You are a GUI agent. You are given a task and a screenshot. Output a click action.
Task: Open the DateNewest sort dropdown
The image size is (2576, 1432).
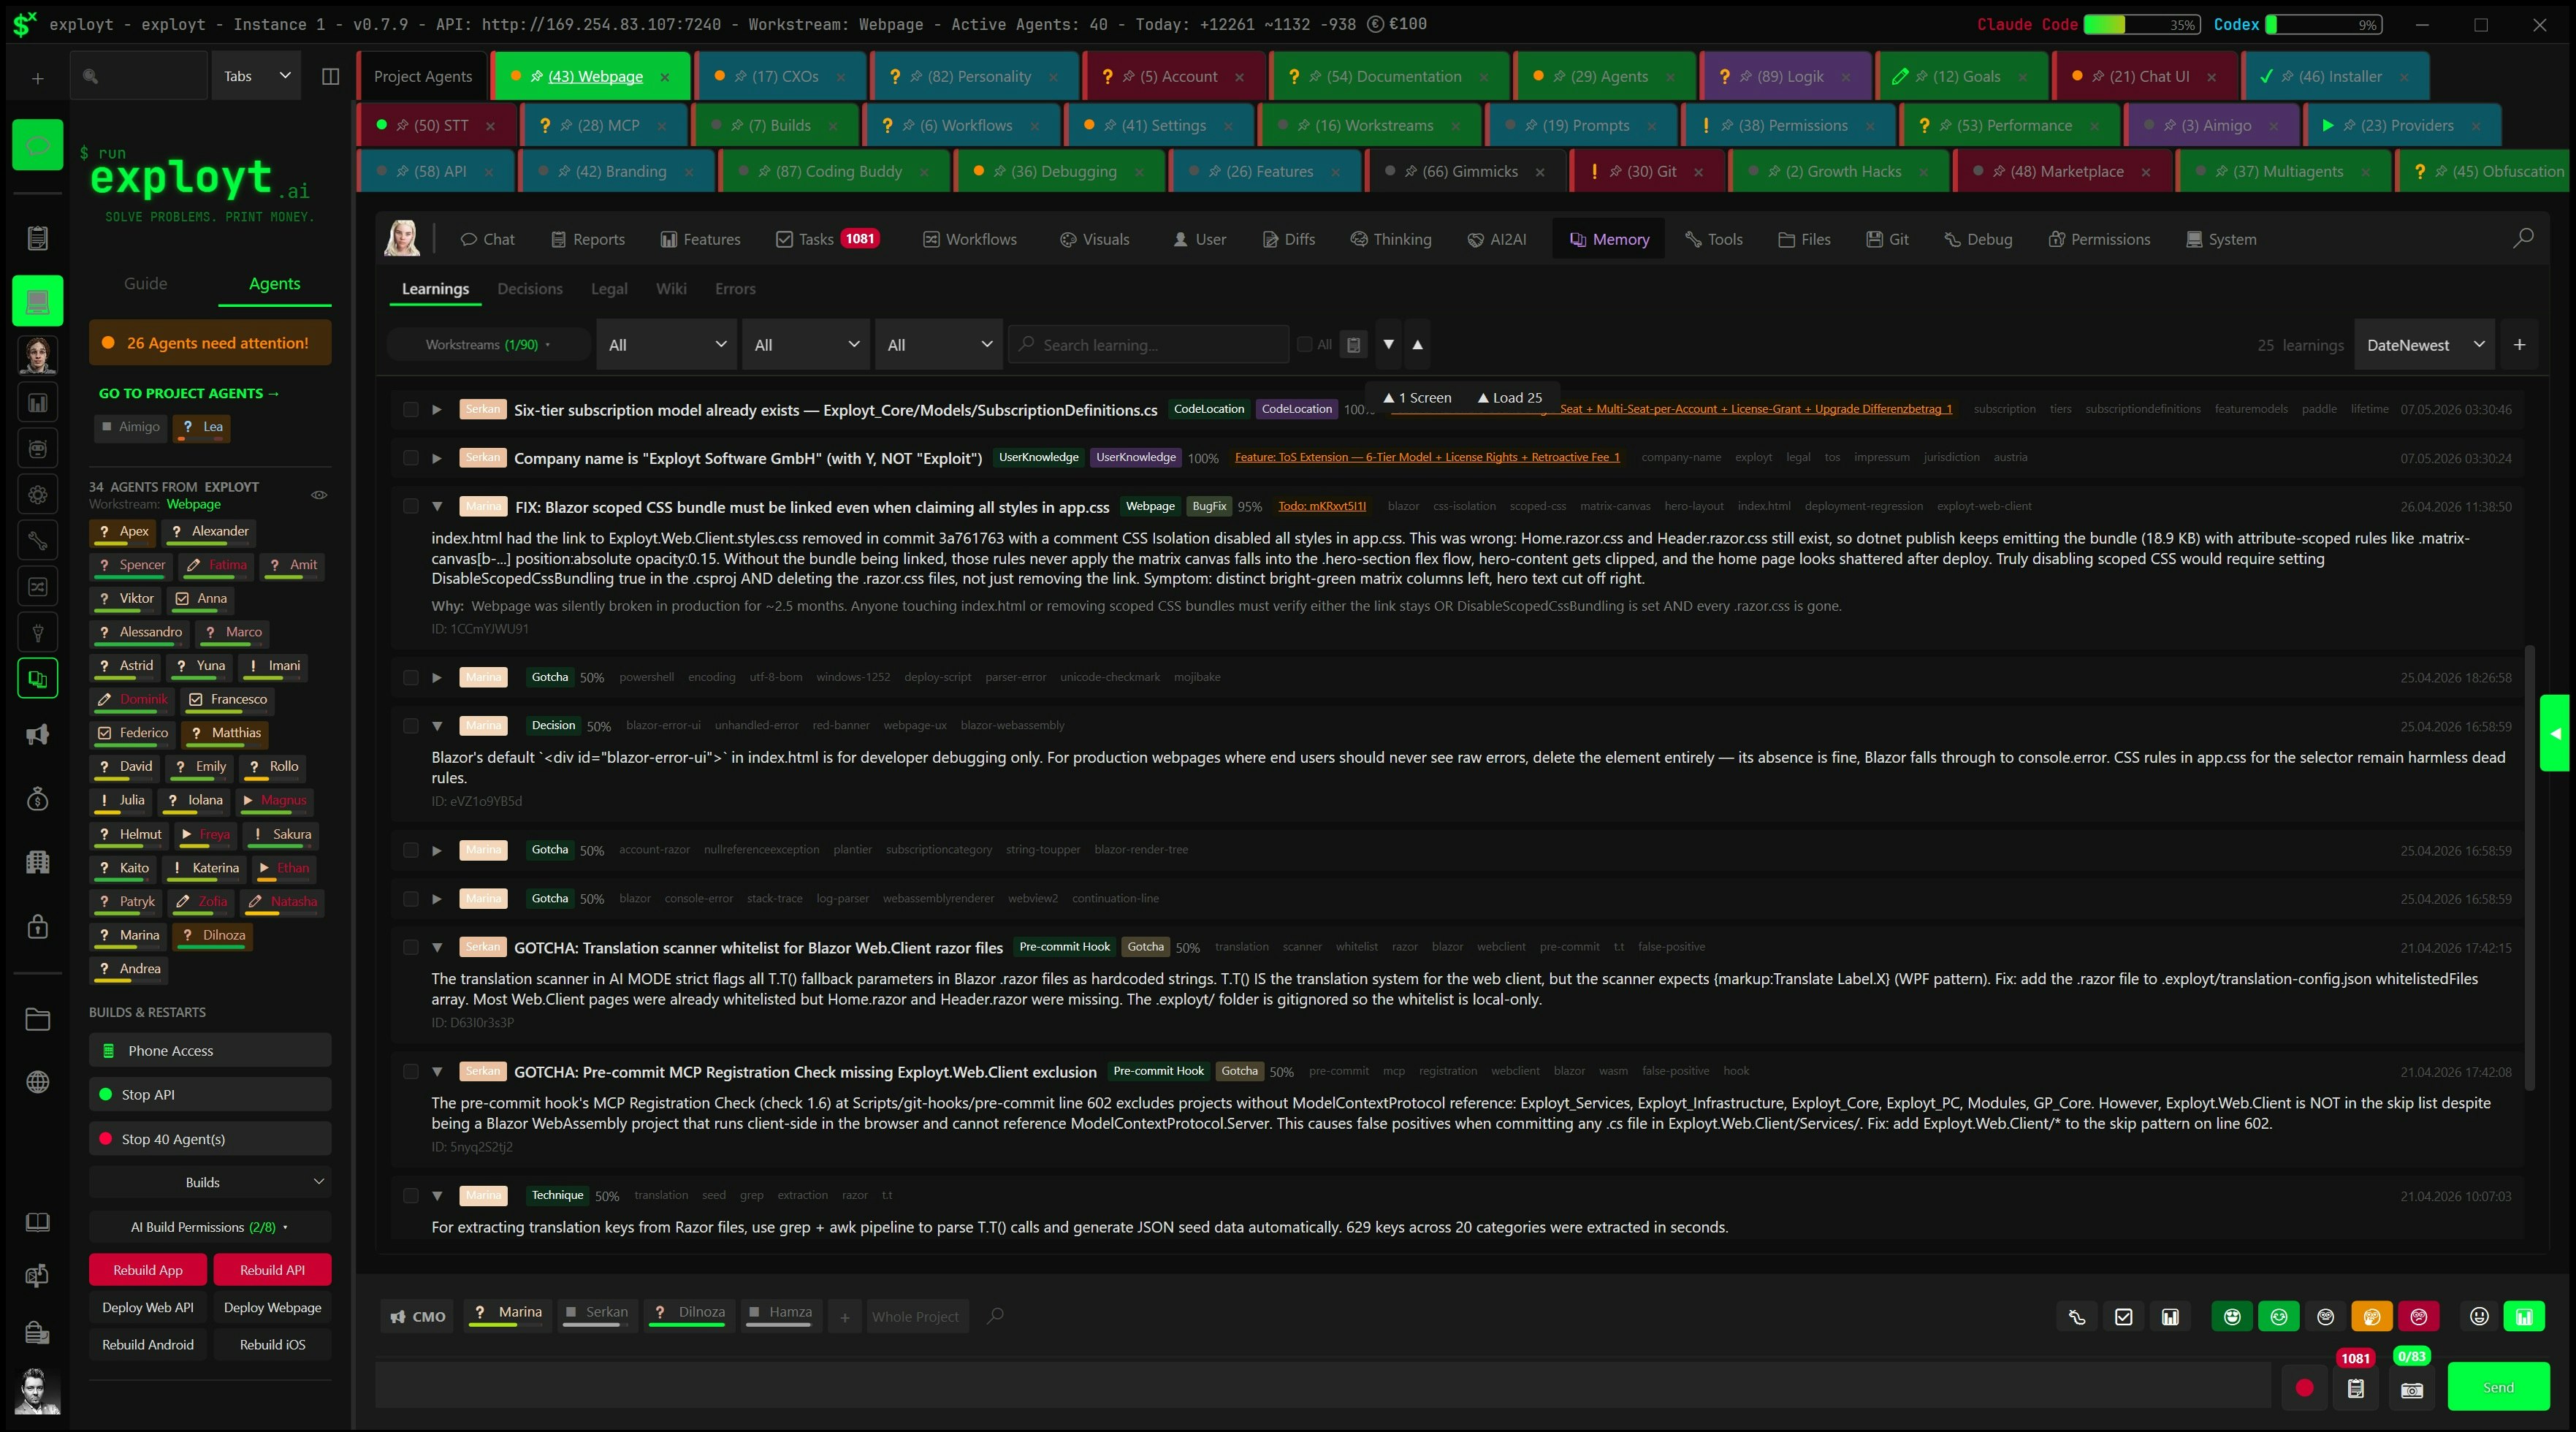tap(2425, 345)
